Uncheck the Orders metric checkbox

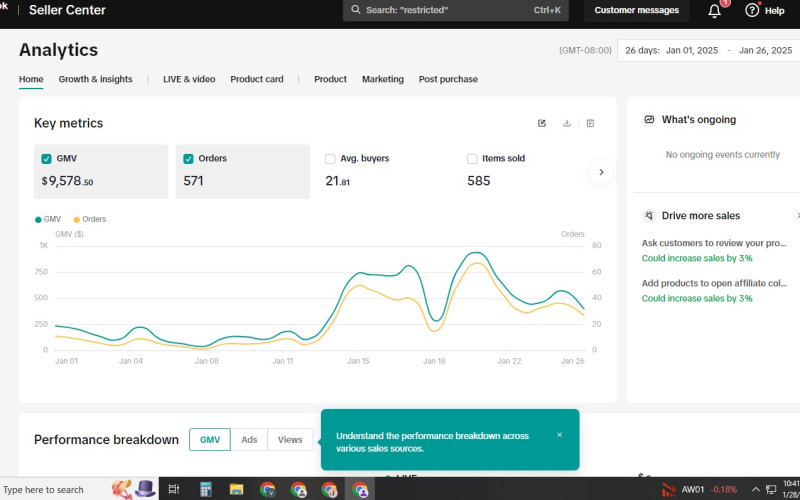click(189, 158)
